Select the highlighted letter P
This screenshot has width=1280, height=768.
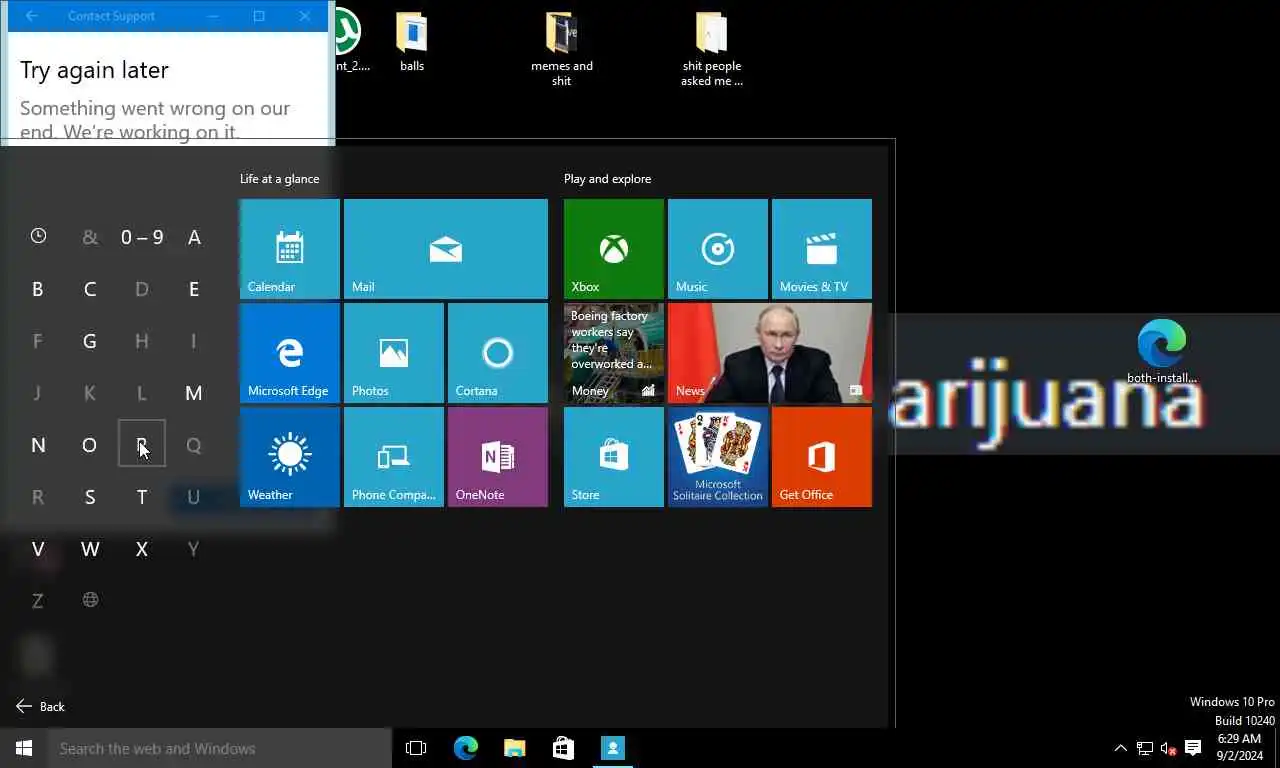pyautogui.click(x=142, y=444)
